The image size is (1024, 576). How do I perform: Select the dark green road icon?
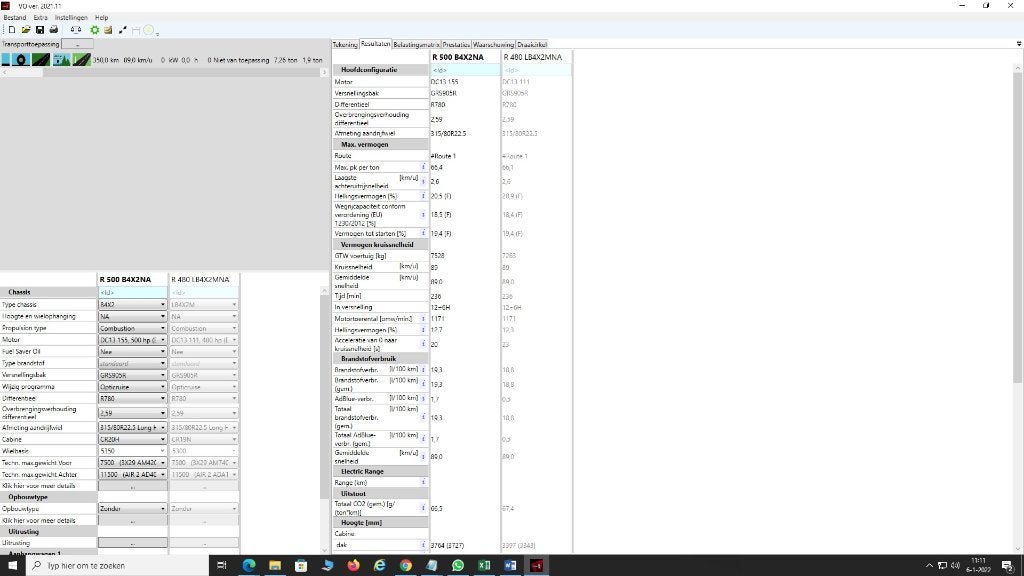coord(41,59)
